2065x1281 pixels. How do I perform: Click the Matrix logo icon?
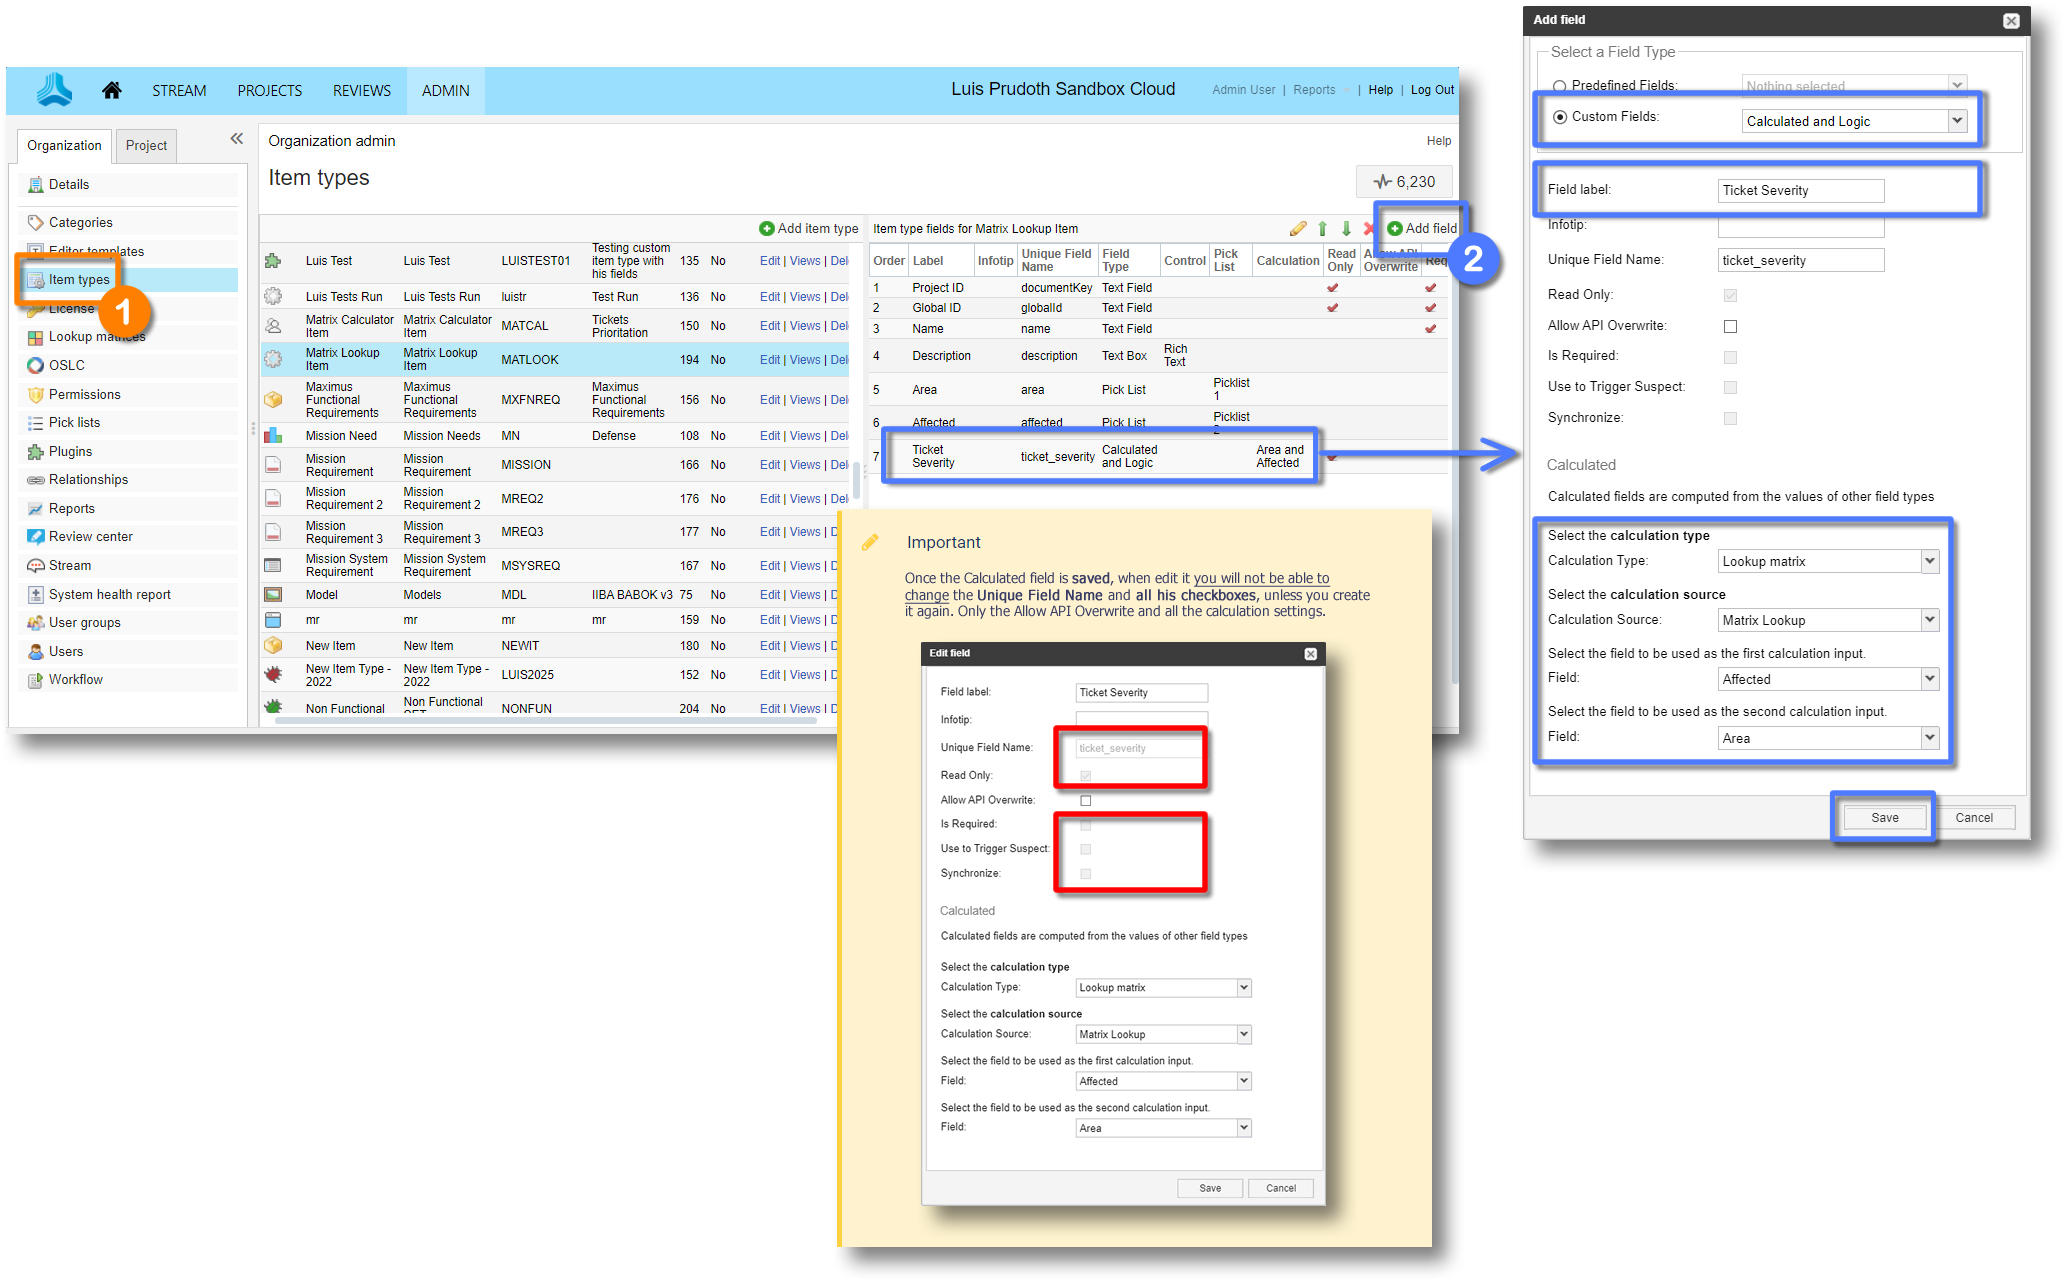[x=54, y=90]
